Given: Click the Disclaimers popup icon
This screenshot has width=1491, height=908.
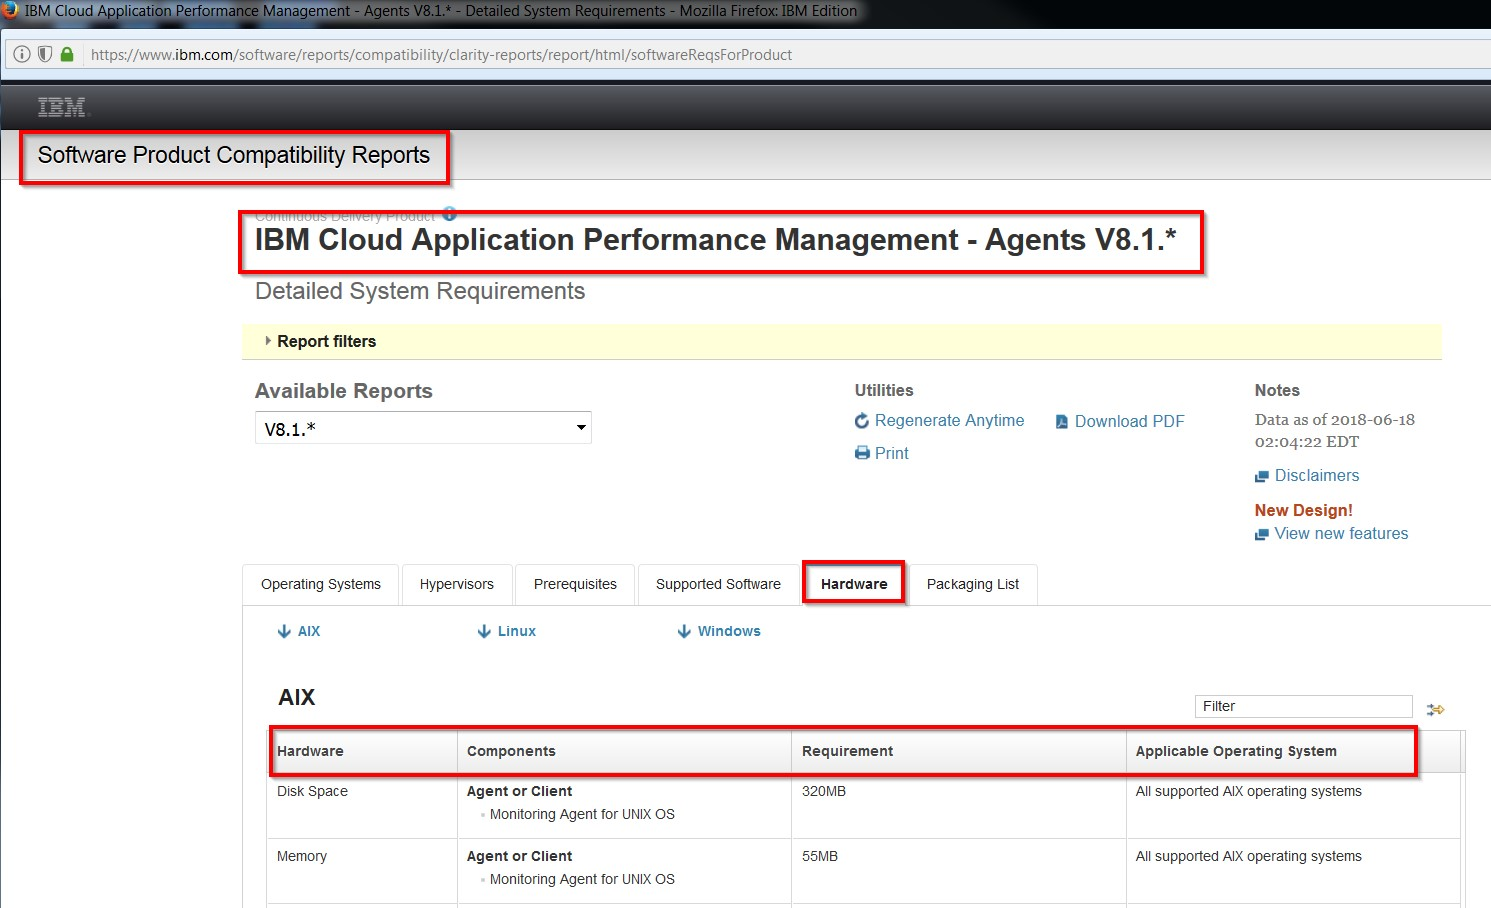Looking at the screenshot, I should coord(1262,476).
